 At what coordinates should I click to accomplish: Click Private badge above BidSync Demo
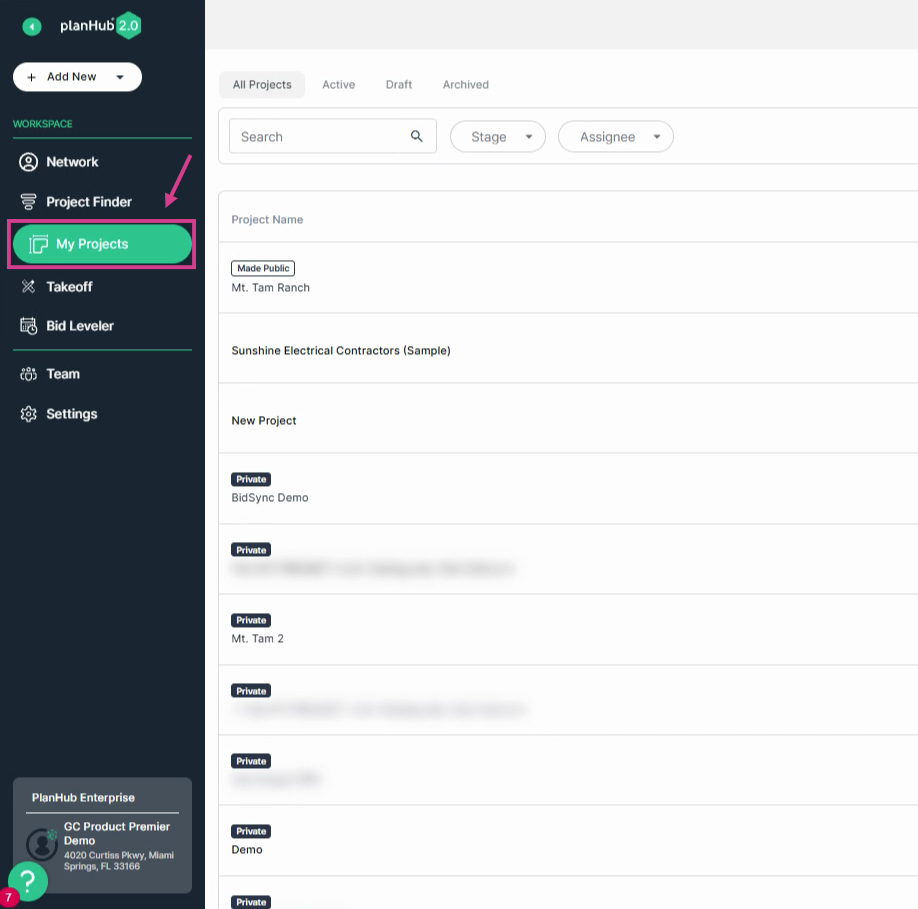pos(251,479)
